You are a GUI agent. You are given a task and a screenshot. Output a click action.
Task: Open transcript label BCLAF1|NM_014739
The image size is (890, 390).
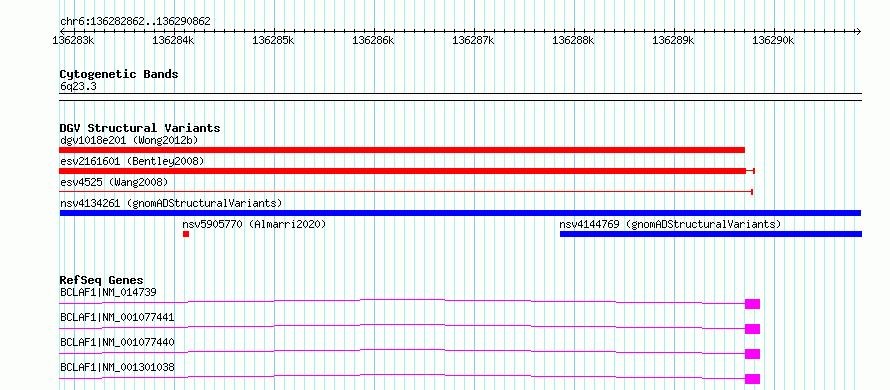[108, 292]
